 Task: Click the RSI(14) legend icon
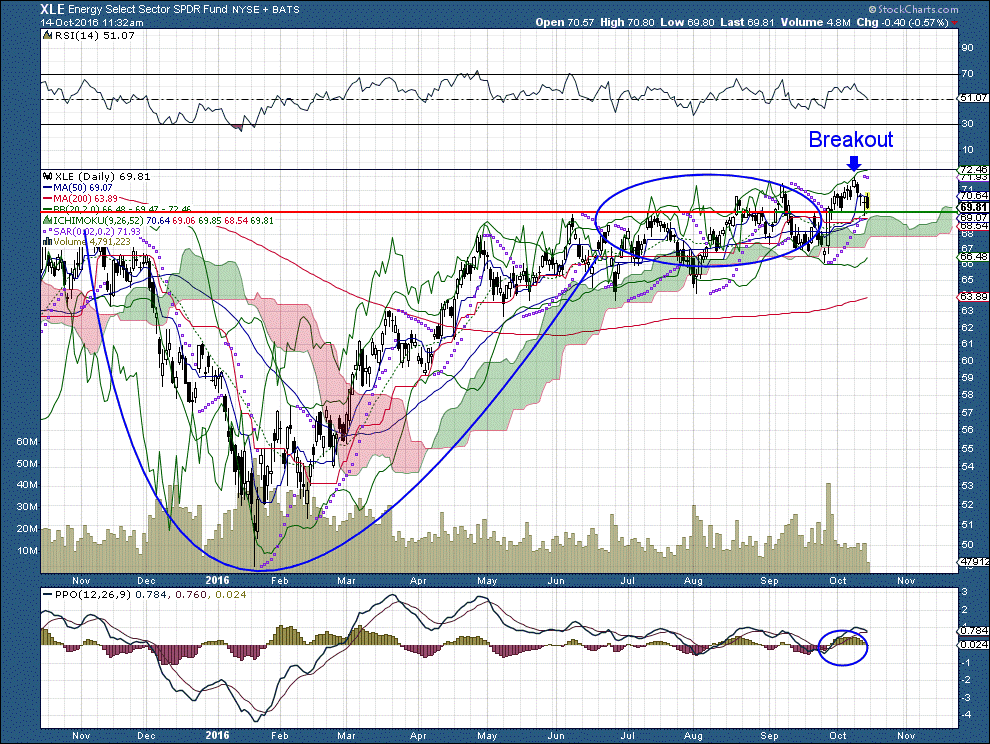tap(47, 35)
